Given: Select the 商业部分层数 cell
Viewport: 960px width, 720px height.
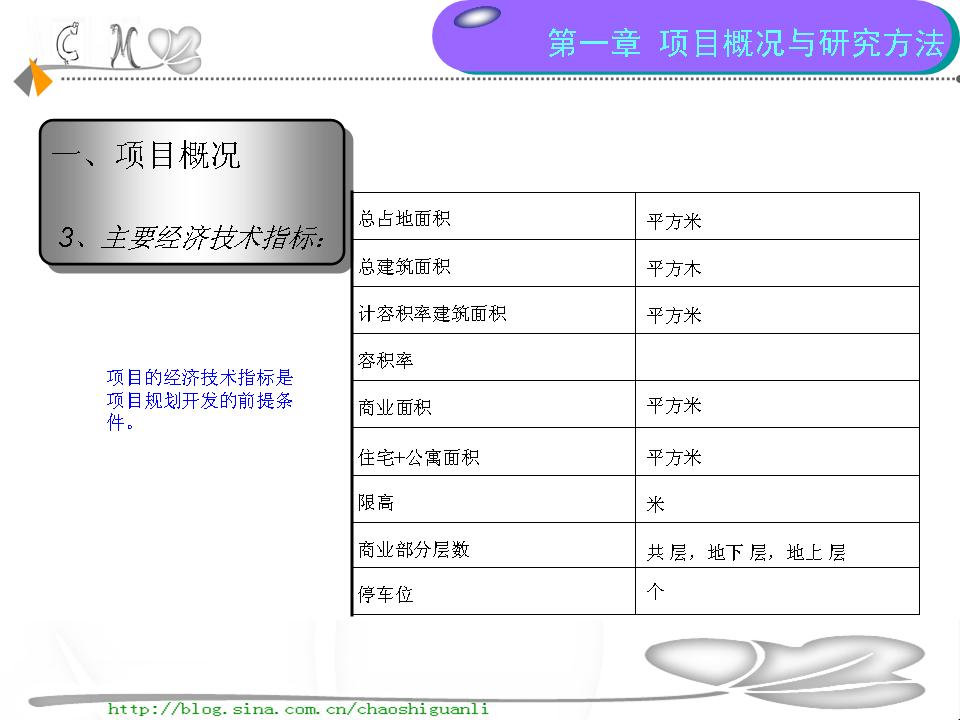Looking at the screenshot, I should [x=414, y=549].
